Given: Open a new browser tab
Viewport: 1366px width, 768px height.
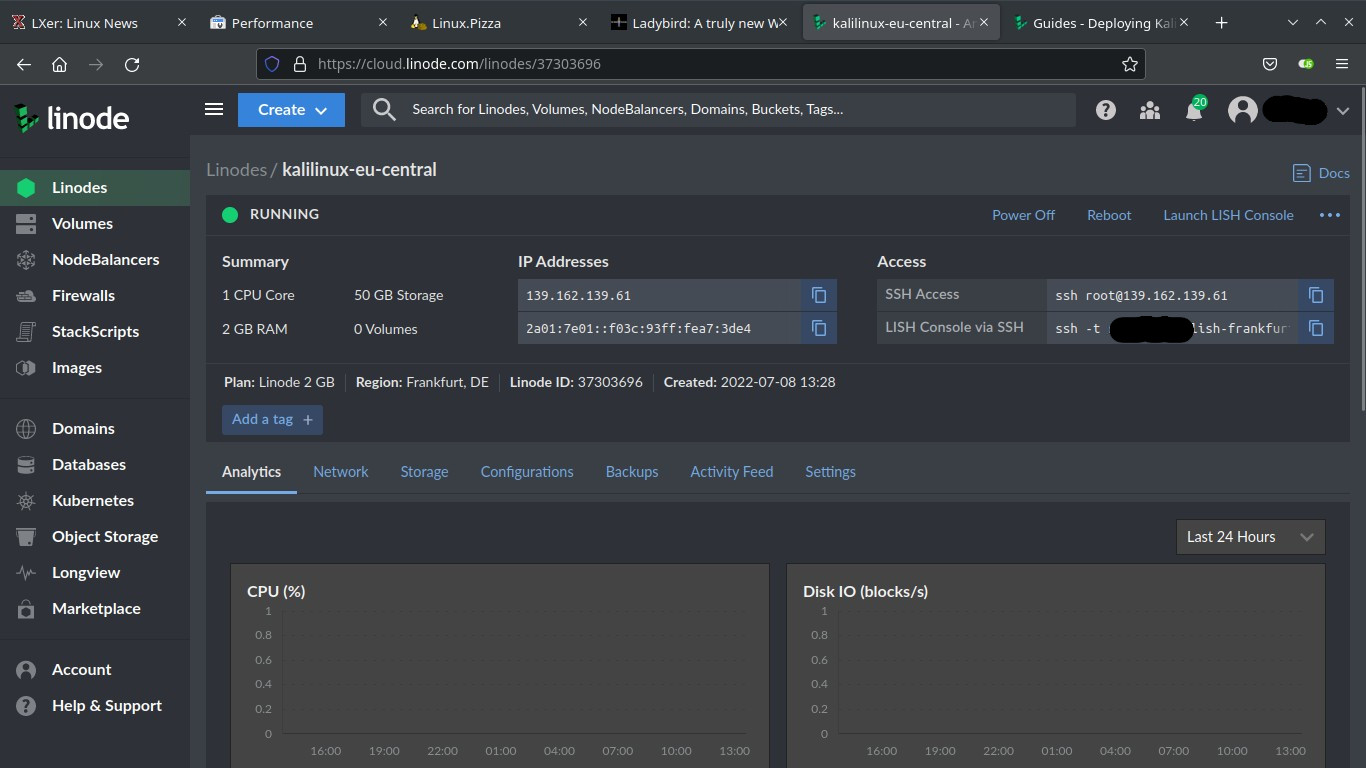Looking at the screenshot, I should (x=1221, y=22).
